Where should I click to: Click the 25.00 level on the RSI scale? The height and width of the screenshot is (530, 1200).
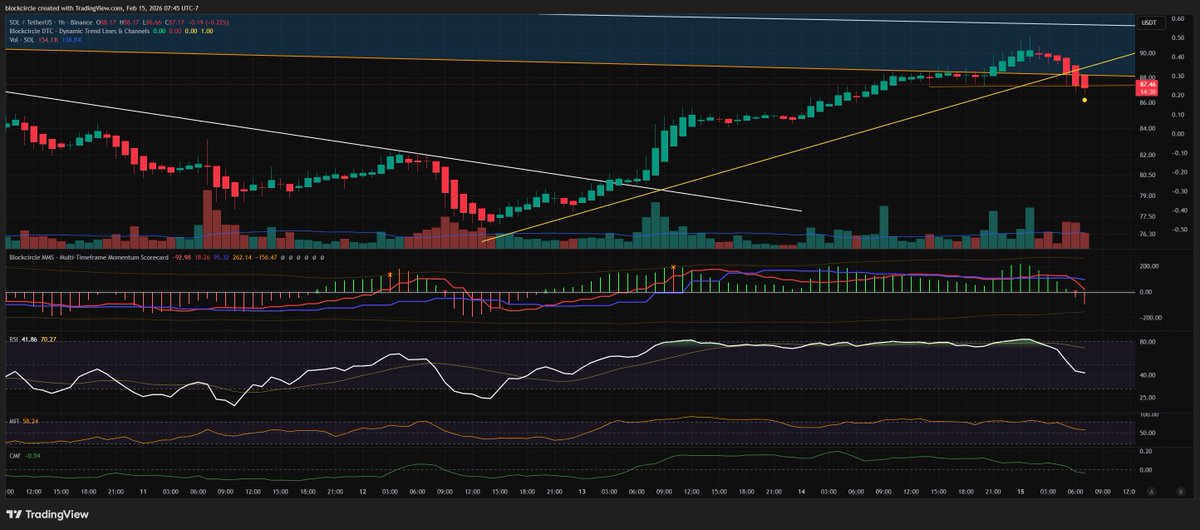(1147, 397)
